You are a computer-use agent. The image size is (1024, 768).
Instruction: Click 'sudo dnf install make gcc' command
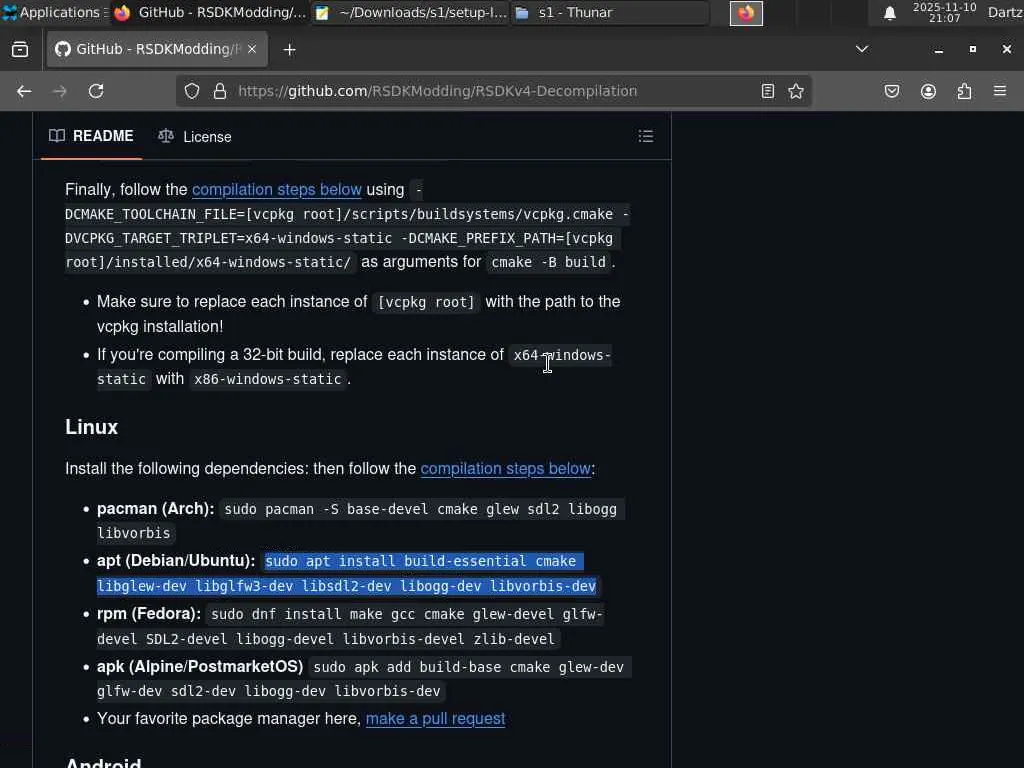point(351,626)
